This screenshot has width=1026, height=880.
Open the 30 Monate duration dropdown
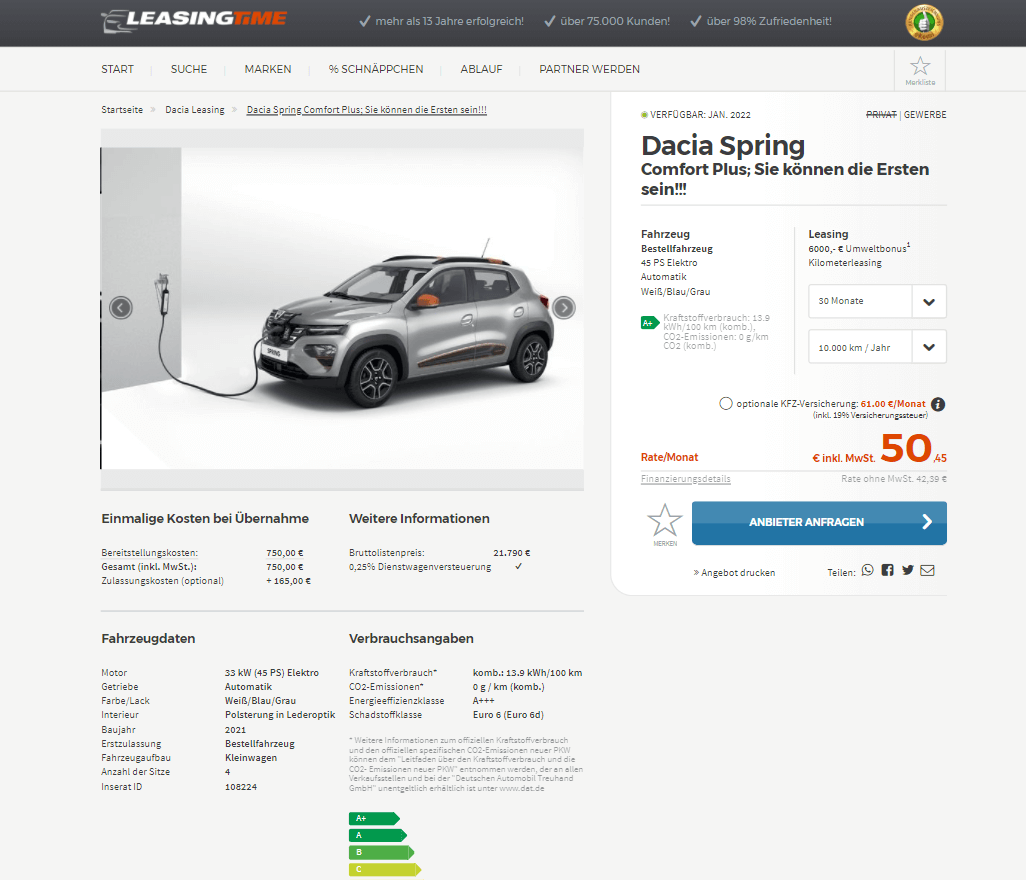[877, 301]
